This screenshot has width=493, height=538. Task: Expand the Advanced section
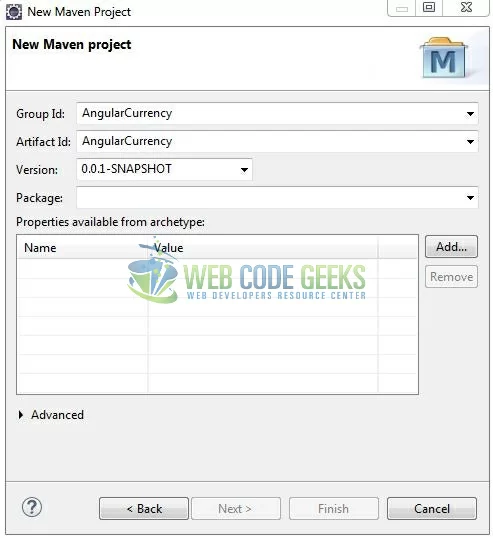(x=21, y=415)
